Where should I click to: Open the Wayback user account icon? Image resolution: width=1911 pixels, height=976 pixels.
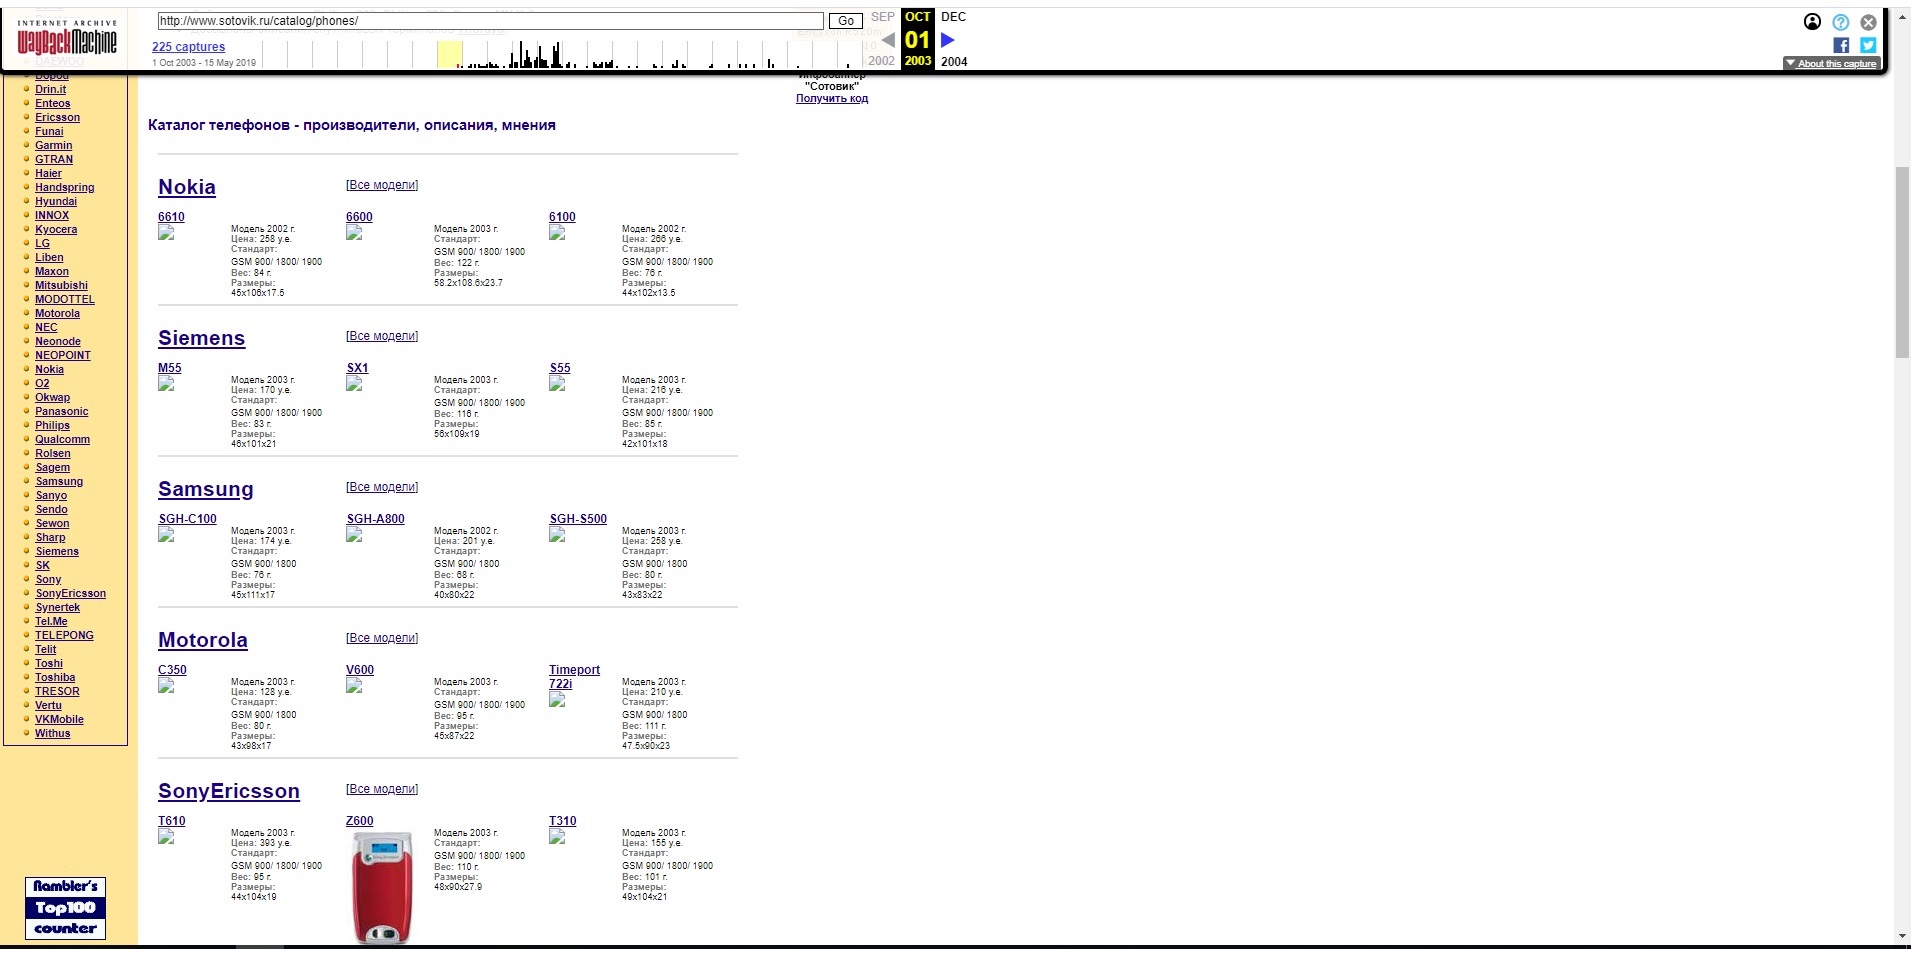coord(1812,22)
